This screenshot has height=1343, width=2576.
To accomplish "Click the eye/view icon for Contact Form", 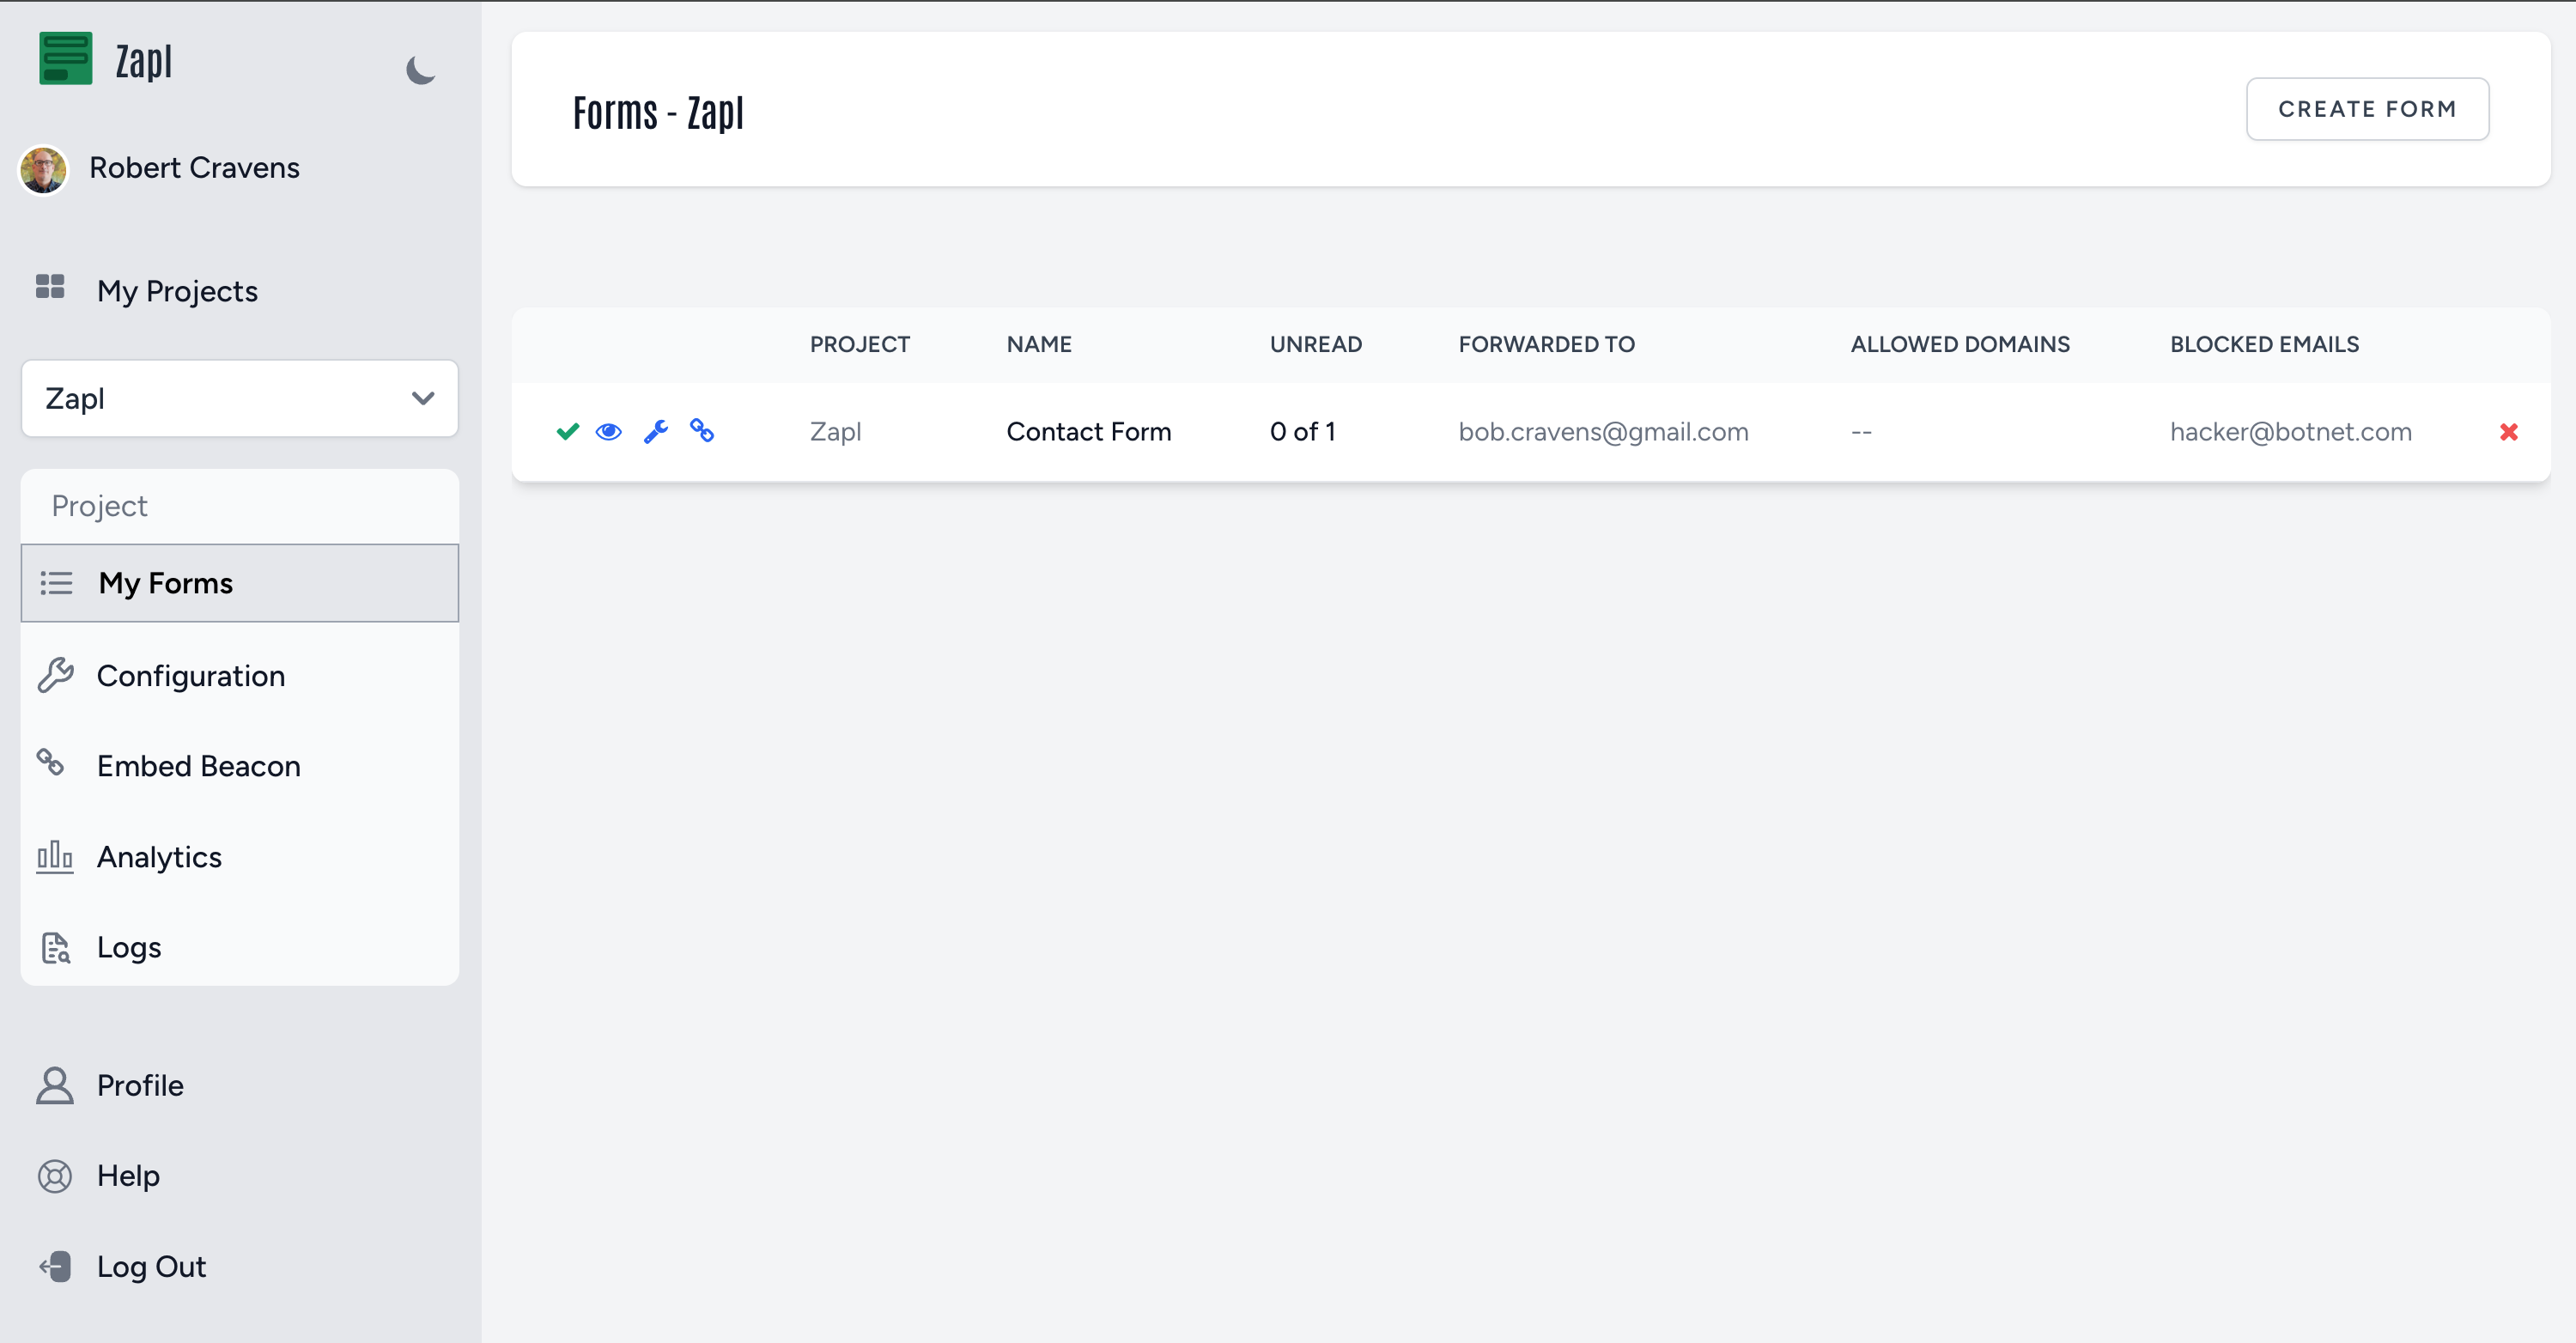I will (608, 431).
